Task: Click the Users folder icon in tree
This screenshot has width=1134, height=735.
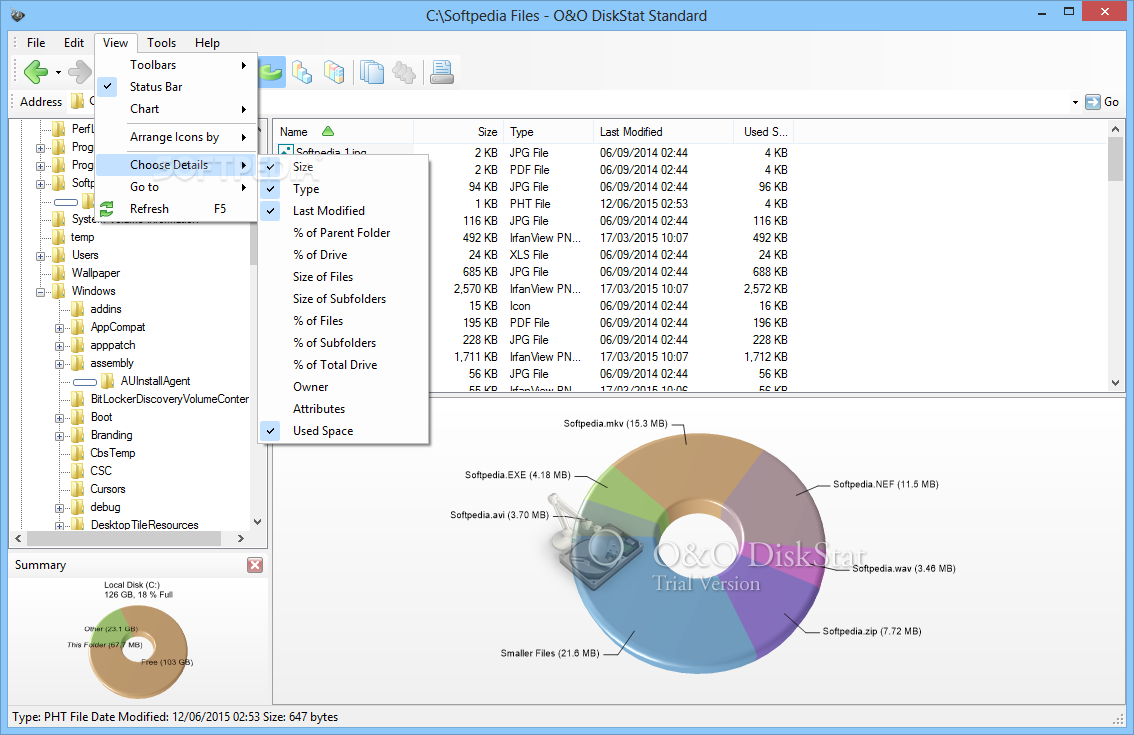Action: click(59, 255)
